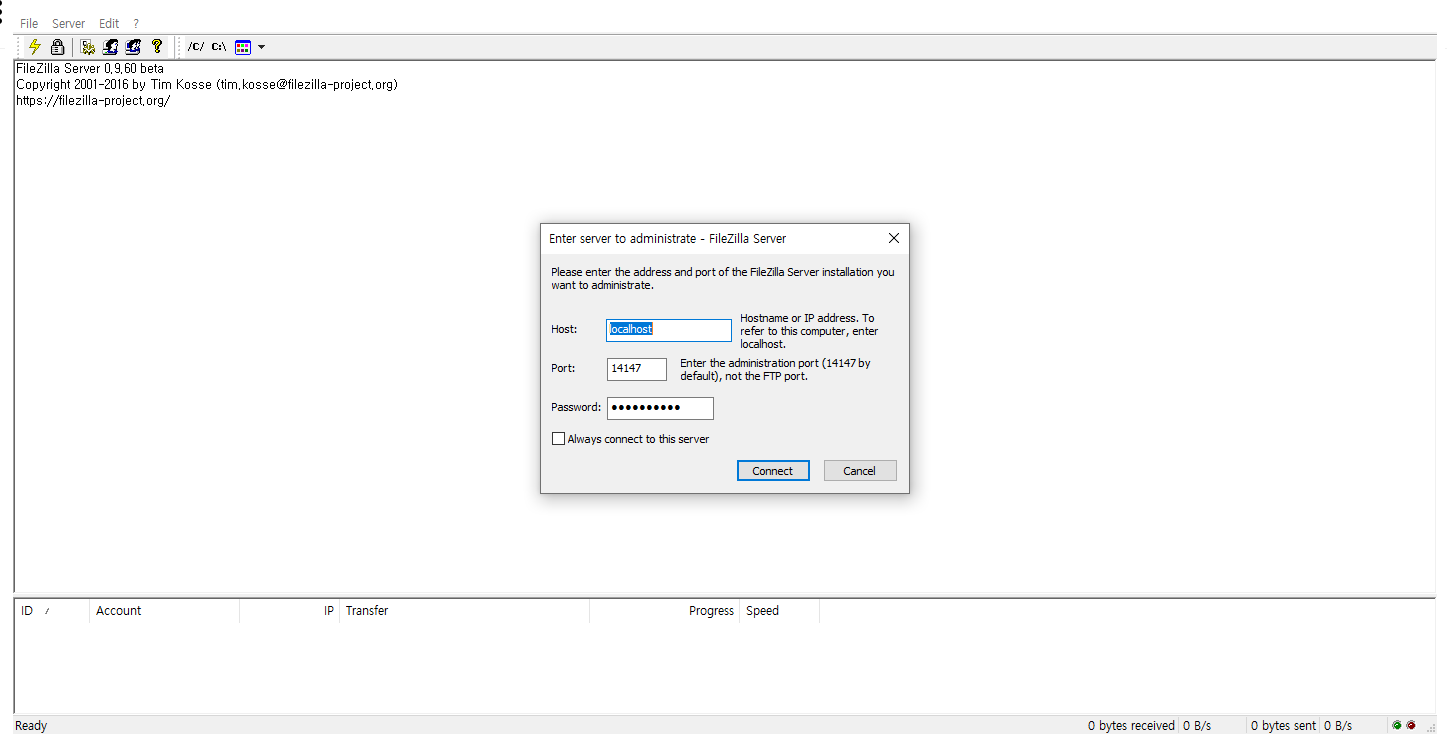The width and height of the screenshot is (1447, 750).
Task: Click the green status indicator light
Action: (x=1397, y=726)
